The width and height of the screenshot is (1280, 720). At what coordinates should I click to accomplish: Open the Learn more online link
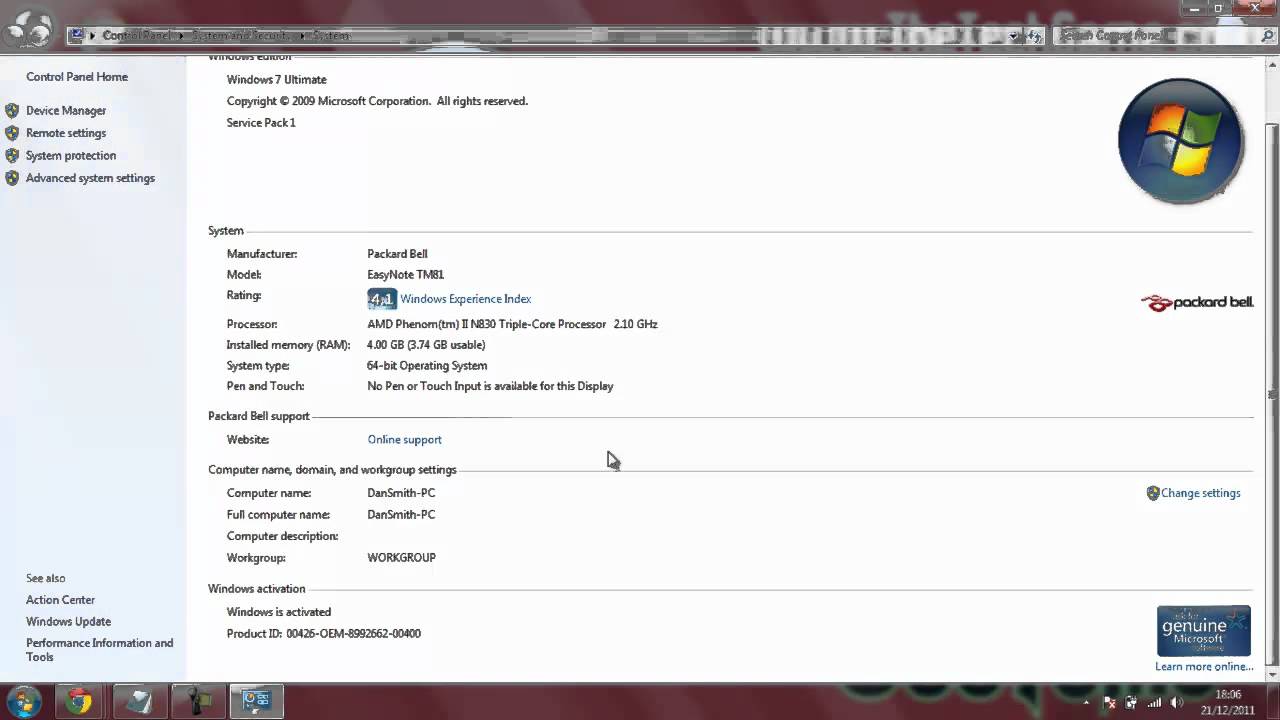[x=1204, y=667]
